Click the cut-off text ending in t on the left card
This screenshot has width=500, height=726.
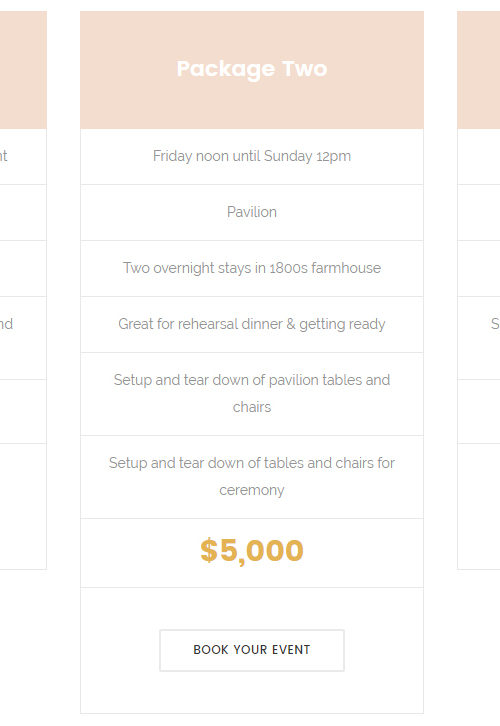point(4,156)
